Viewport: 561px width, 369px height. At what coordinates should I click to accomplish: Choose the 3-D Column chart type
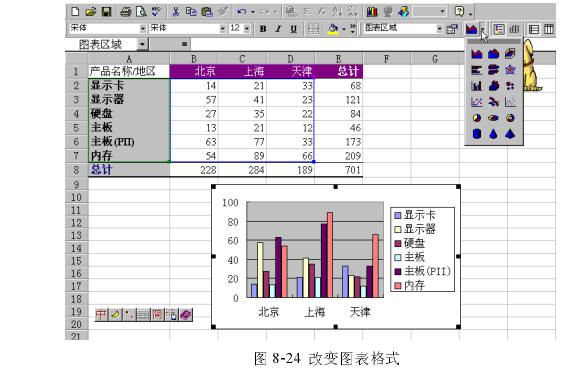[x=493, y=86]
